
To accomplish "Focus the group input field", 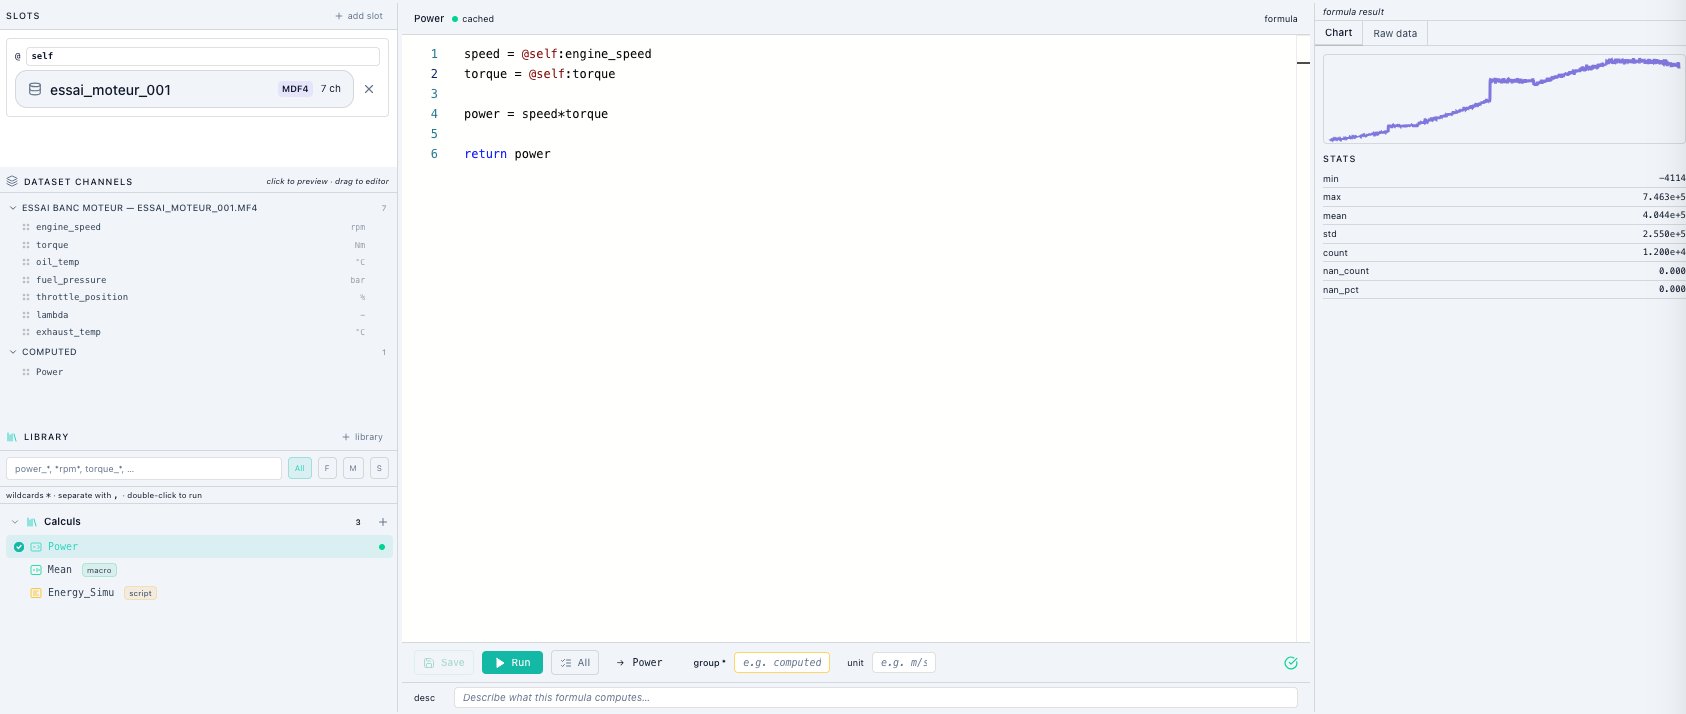I will click(782, 663).
